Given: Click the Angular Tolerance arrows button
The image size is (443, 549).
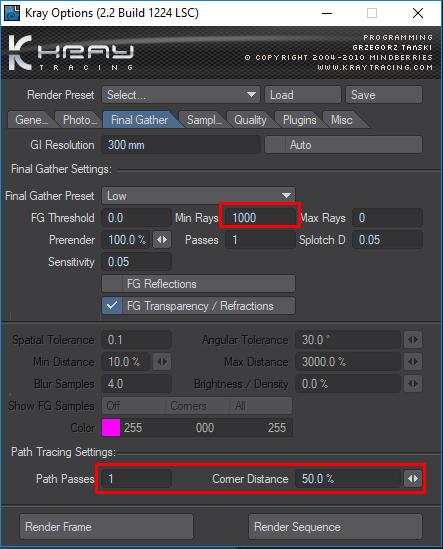Looking at the screenshot, I should point(413,340).
